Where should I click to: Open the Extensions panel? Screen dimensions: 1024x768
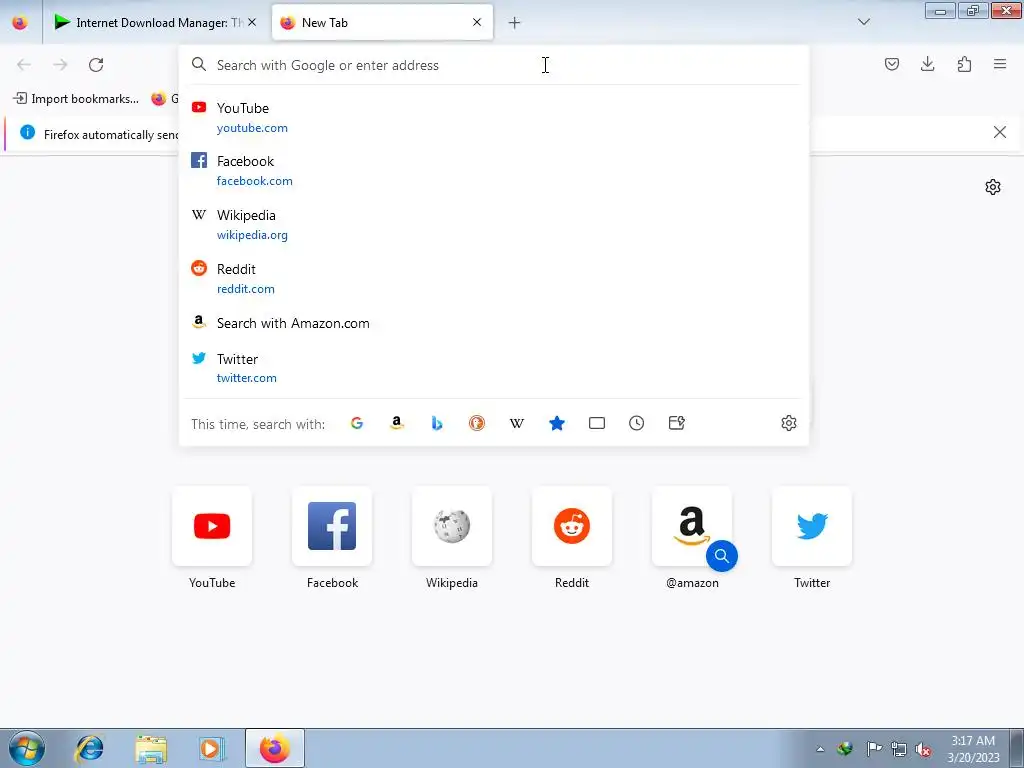coord(964,64)
